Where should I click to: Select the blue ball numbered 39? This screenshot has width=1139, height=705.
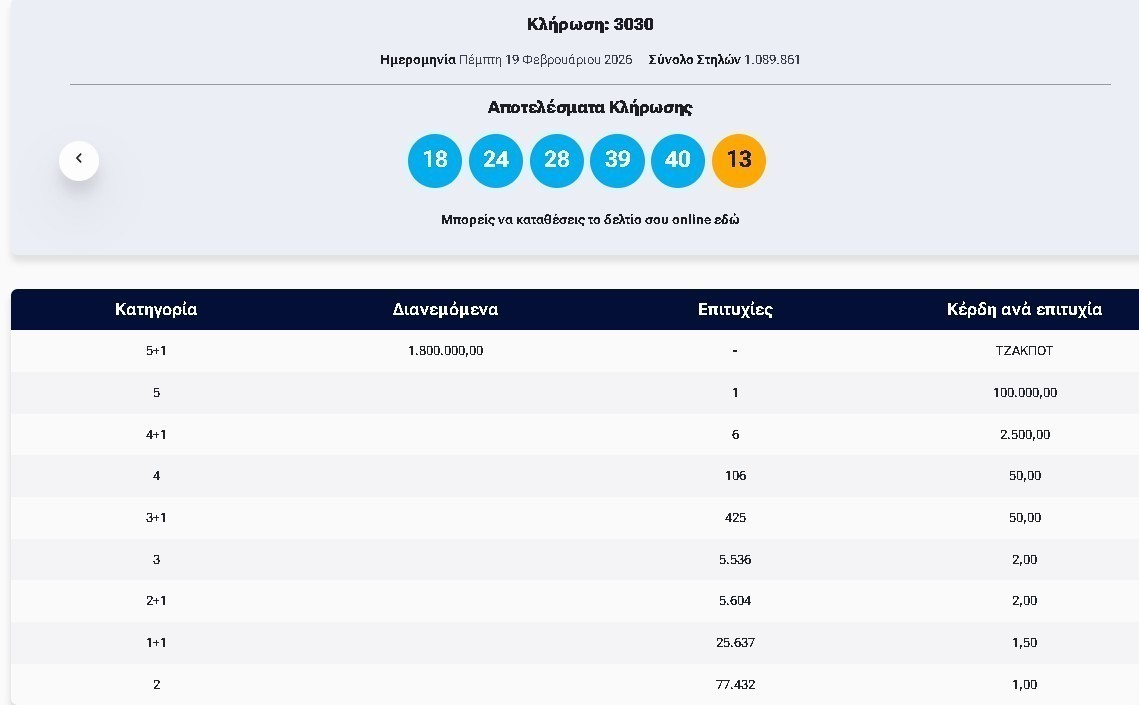point(617,160)
